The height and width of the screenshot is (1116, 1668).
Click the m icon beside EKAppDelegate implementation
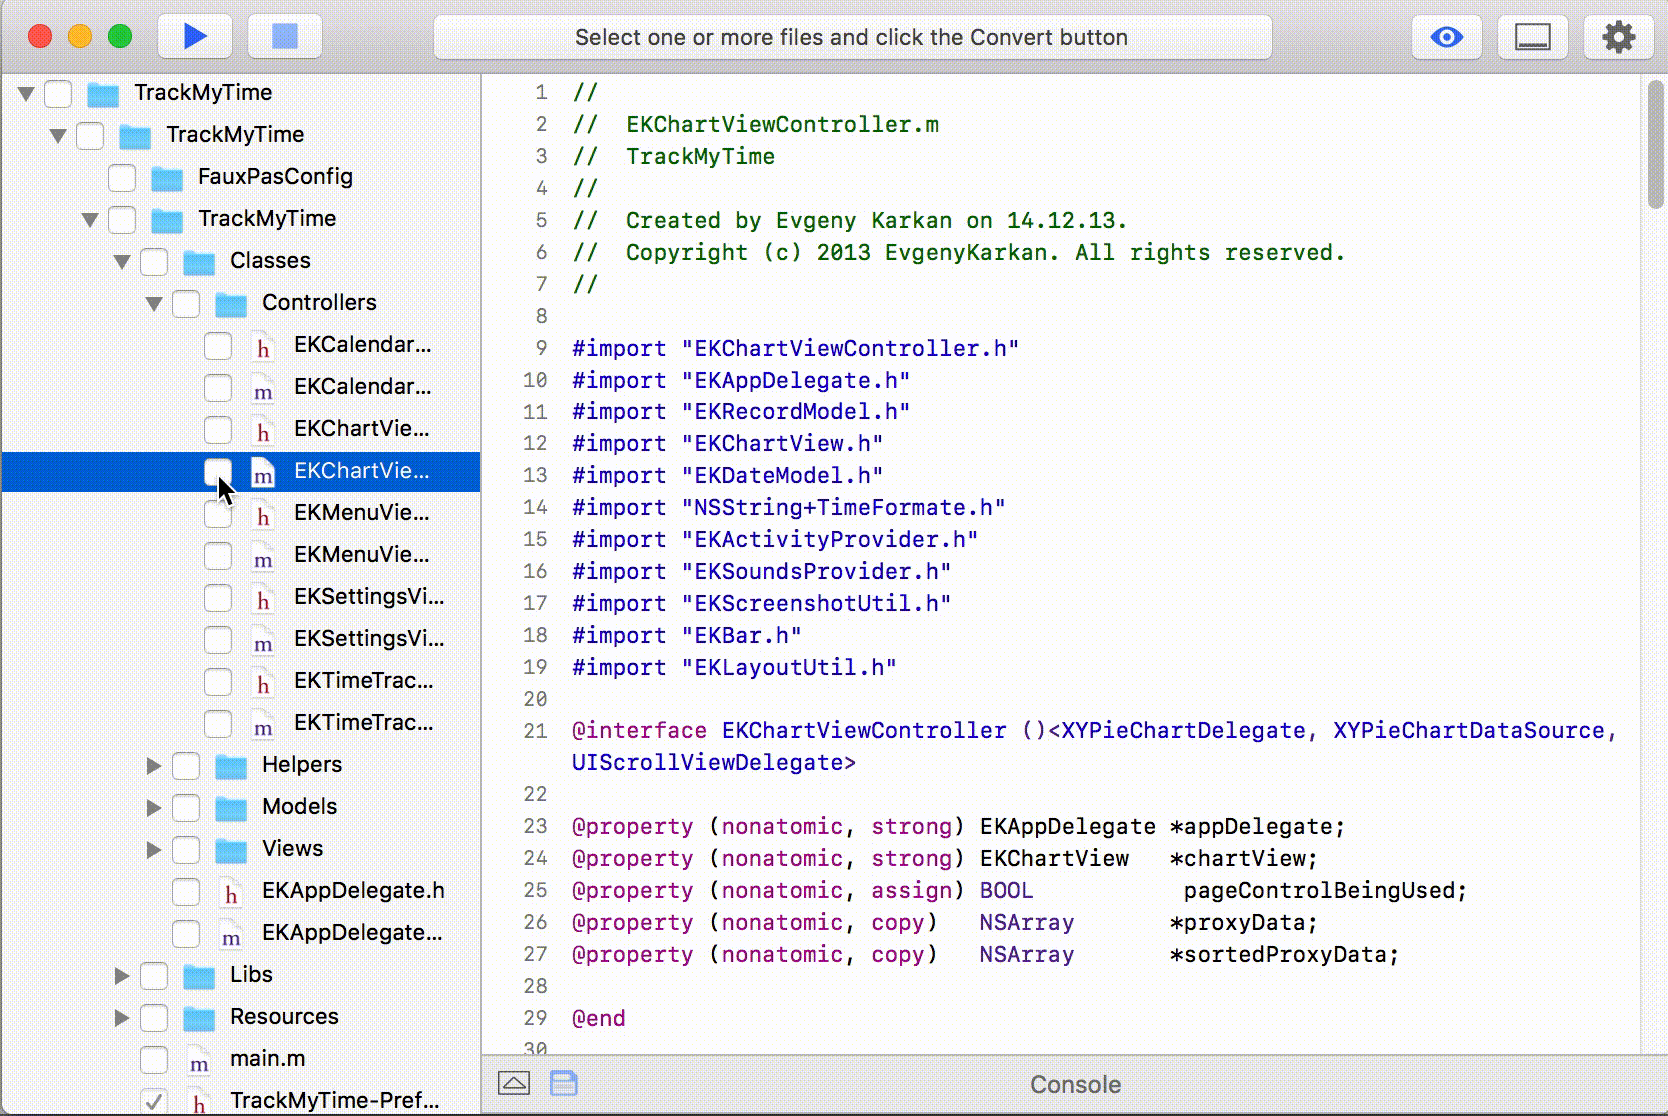(x=231, y=935)
